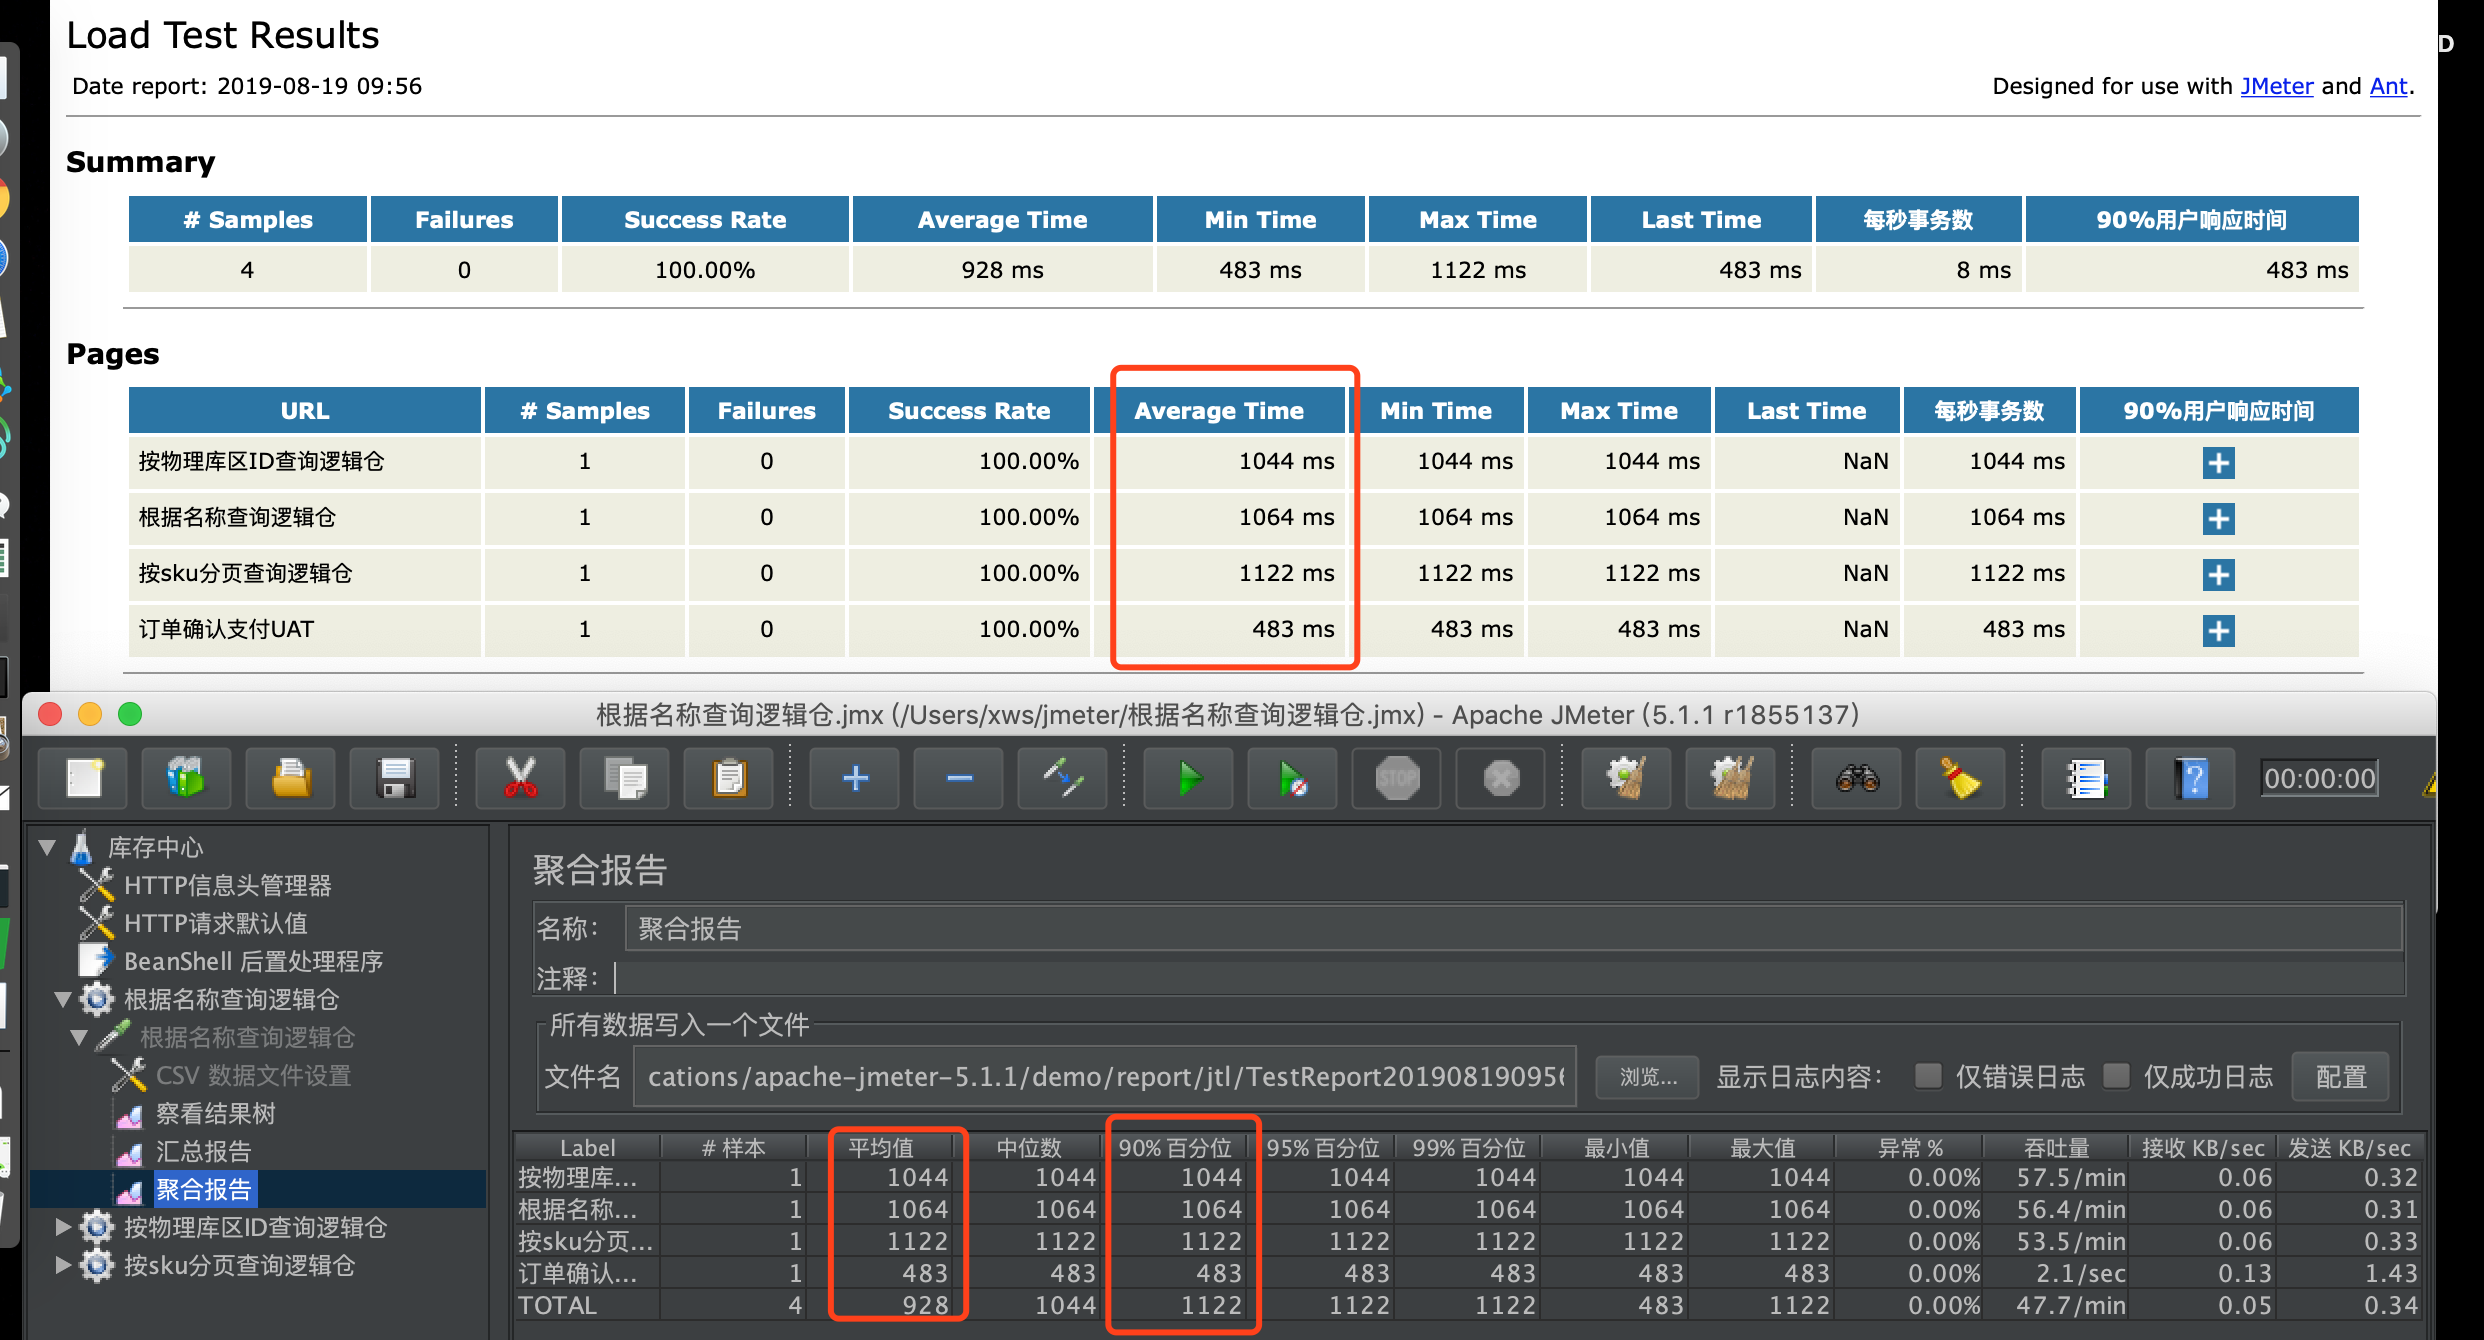
Task: Click the 浏览... browse button
Action: [1647, 1076]
